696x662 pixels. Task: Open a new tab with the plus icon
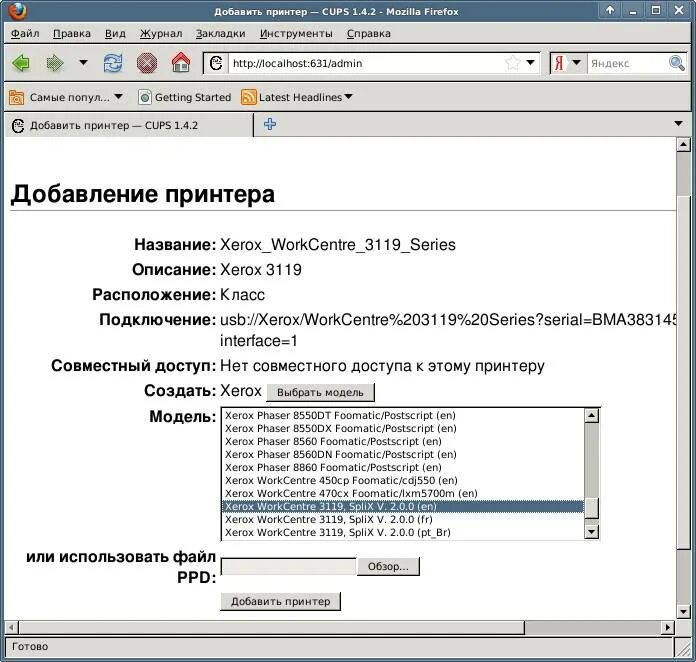tap(270, 124)
